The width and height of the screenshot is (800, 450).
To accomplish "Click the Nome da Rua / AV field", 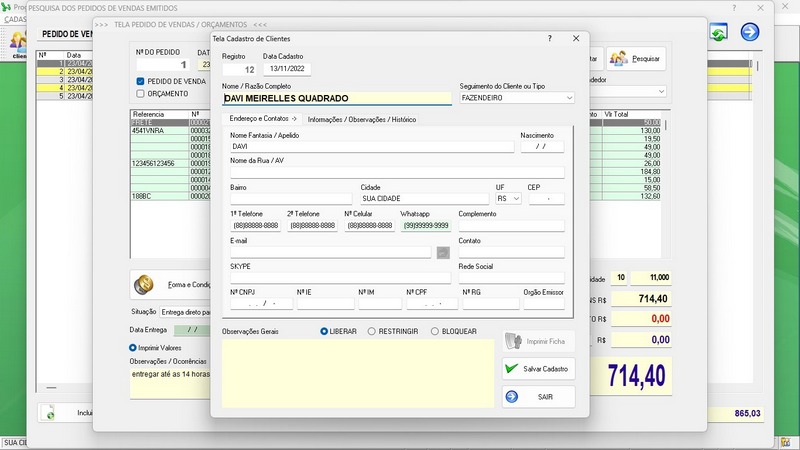I will tap(397, 172).
